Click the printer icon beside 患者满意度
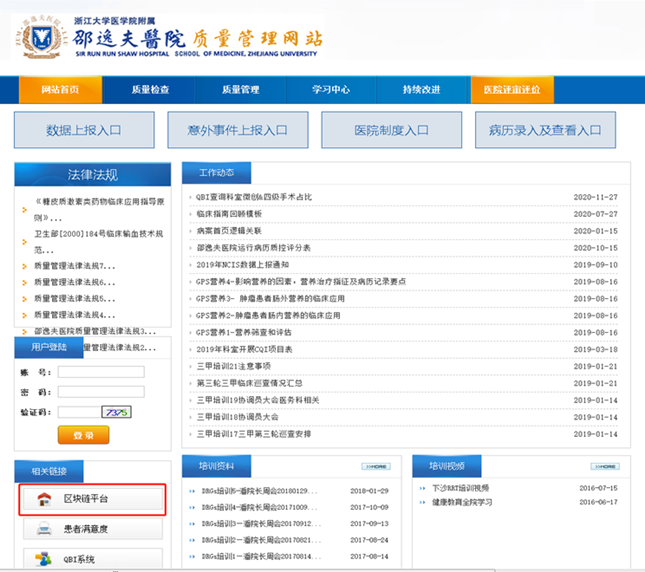The image size is (645, 572). pos(43,529)
